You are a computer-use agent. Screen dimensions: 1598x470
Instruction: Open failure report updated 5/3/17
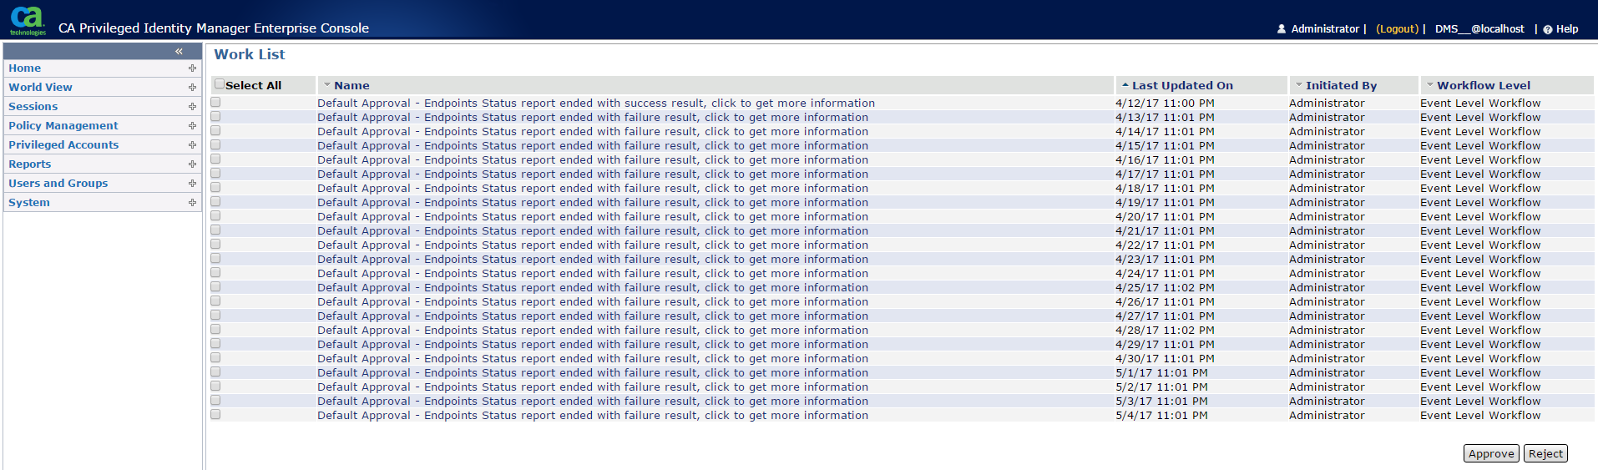[593, 401]
